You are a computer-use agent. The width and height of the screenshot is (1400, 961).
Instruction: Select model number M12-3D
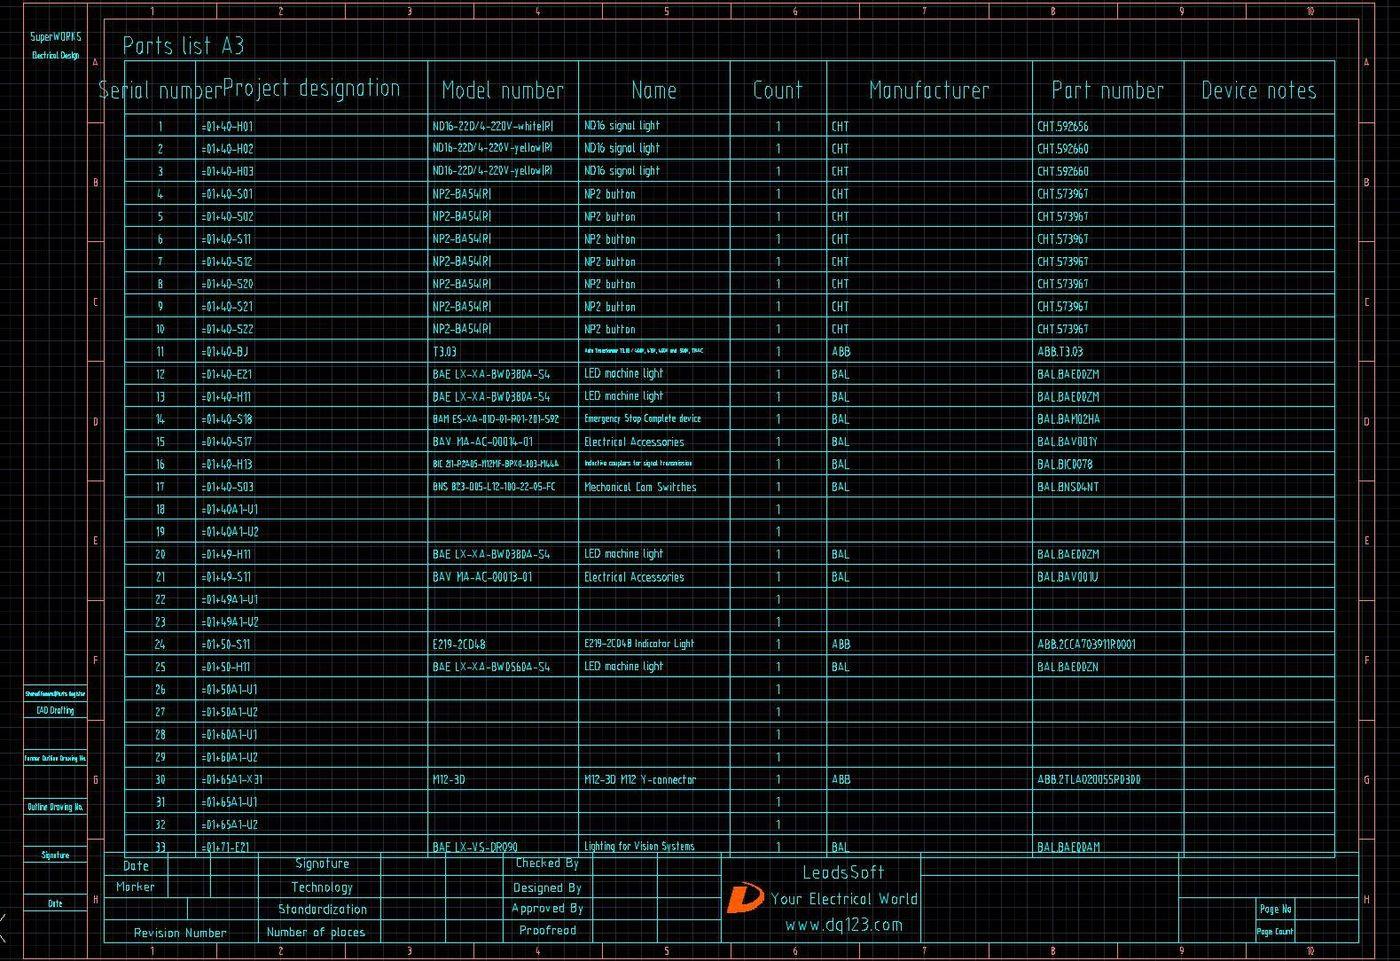(449, 779)
